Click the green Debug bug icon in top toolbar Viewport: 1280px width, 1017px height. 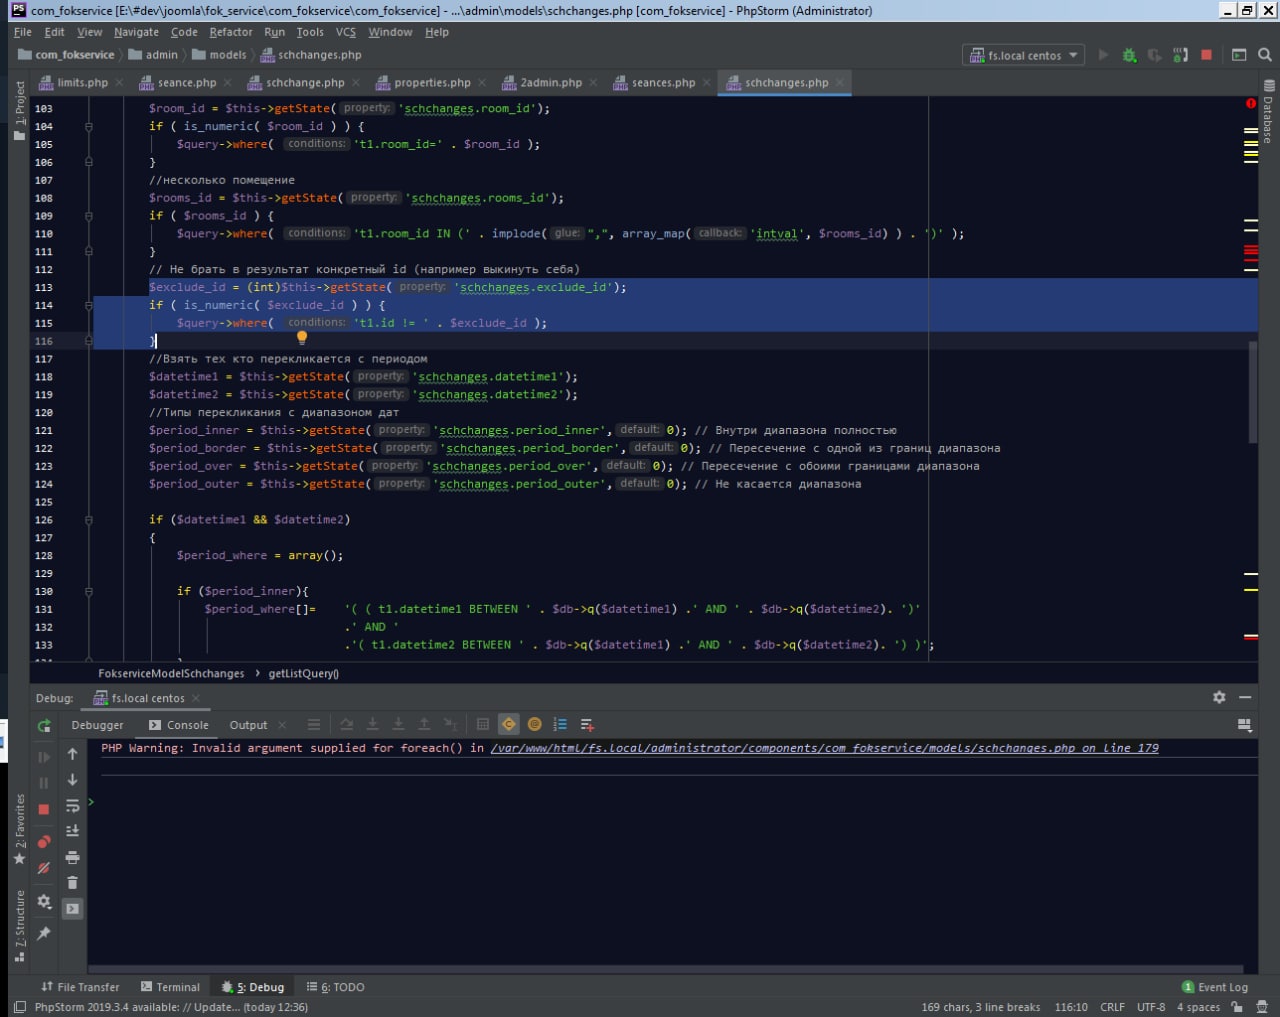click(1129, 55)
